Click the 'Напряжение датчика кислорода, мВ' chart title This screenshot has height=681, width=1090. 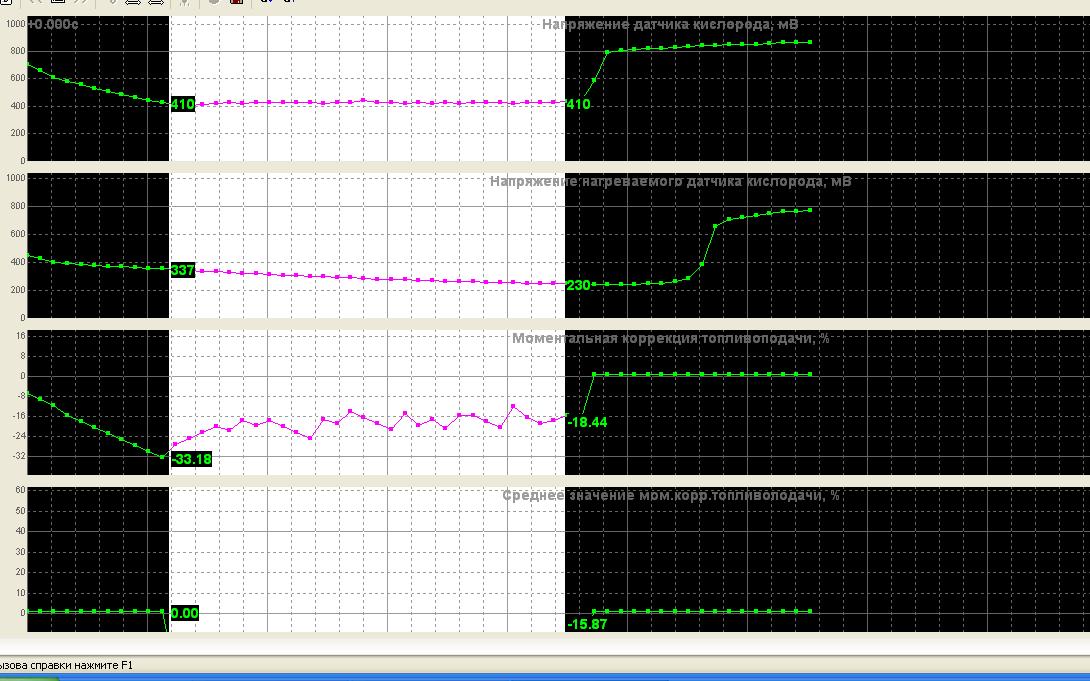pos(670,24)
